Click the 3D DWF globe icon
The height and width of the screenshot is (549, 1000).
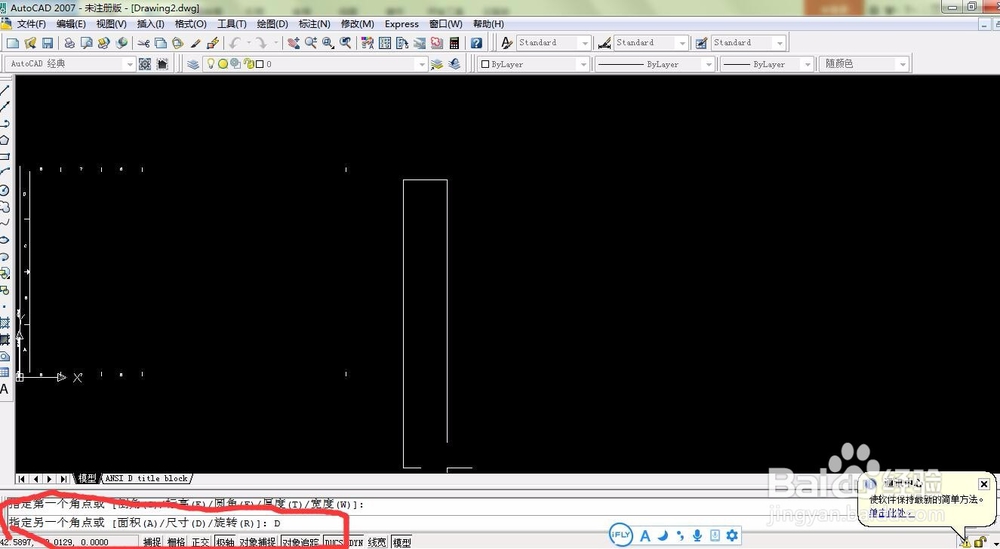pos(121,43)
